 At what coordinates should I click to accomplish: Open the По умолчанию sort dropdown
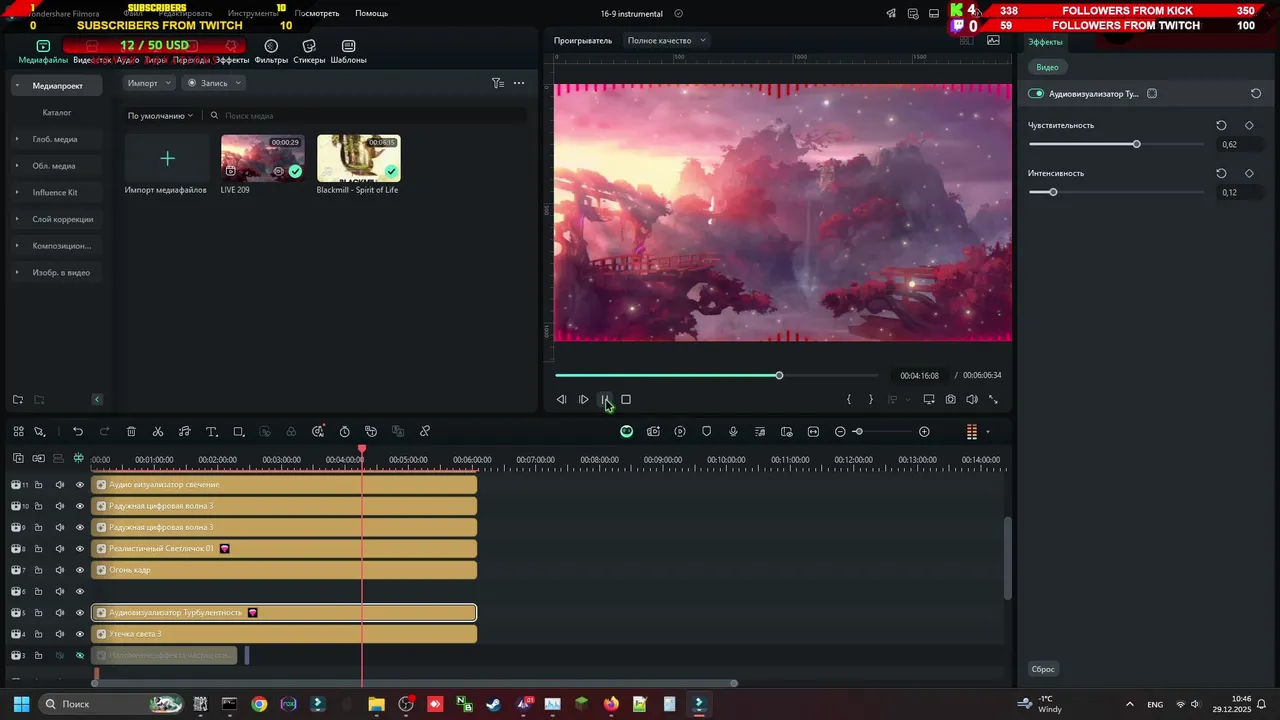tap(160, 116)
